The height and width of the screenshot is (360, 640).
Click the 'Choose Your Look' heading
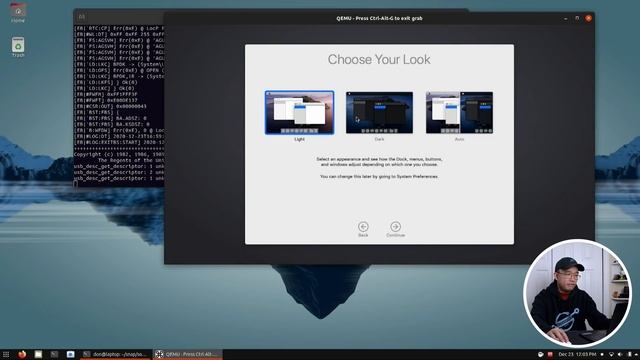tap(379, 60)
